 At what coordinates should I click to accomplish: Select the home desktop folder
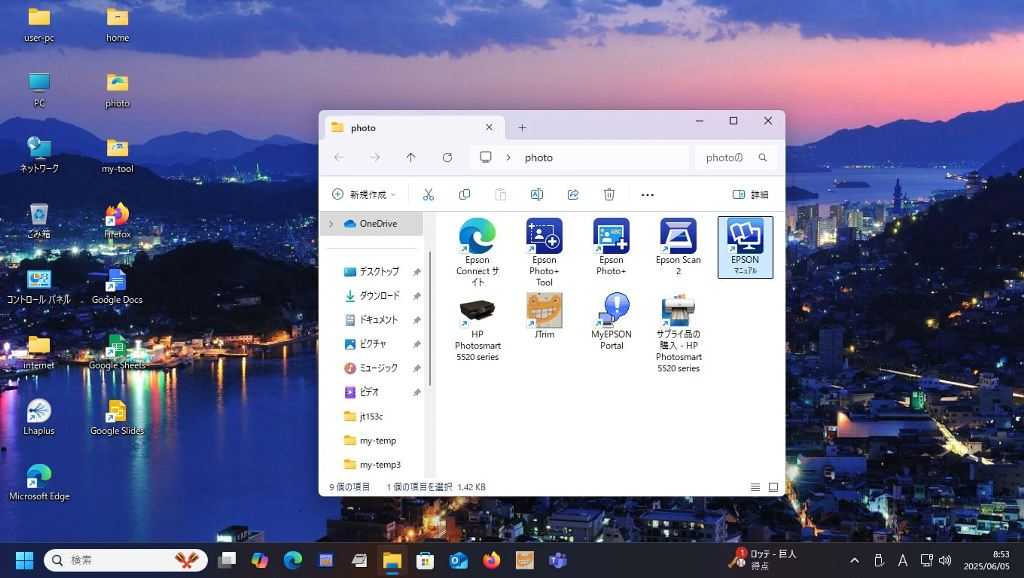pos(118,25)
